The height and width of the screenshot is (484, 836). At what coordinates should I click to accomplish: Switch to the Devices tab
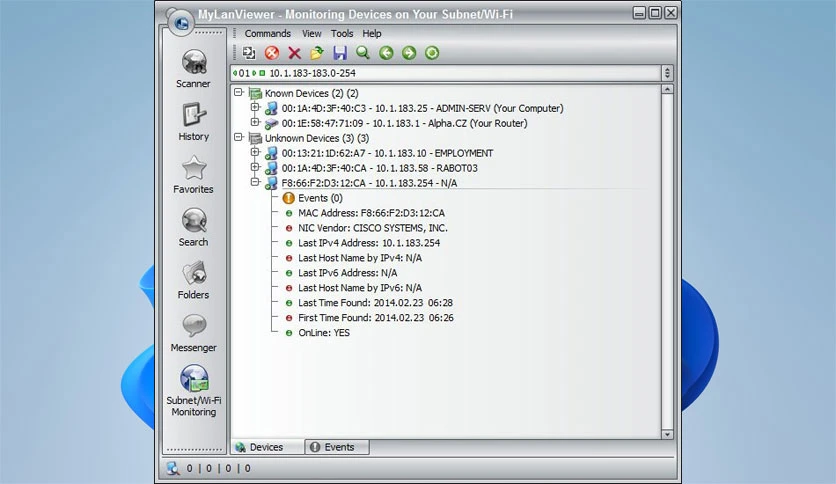(x=267, y=447)
